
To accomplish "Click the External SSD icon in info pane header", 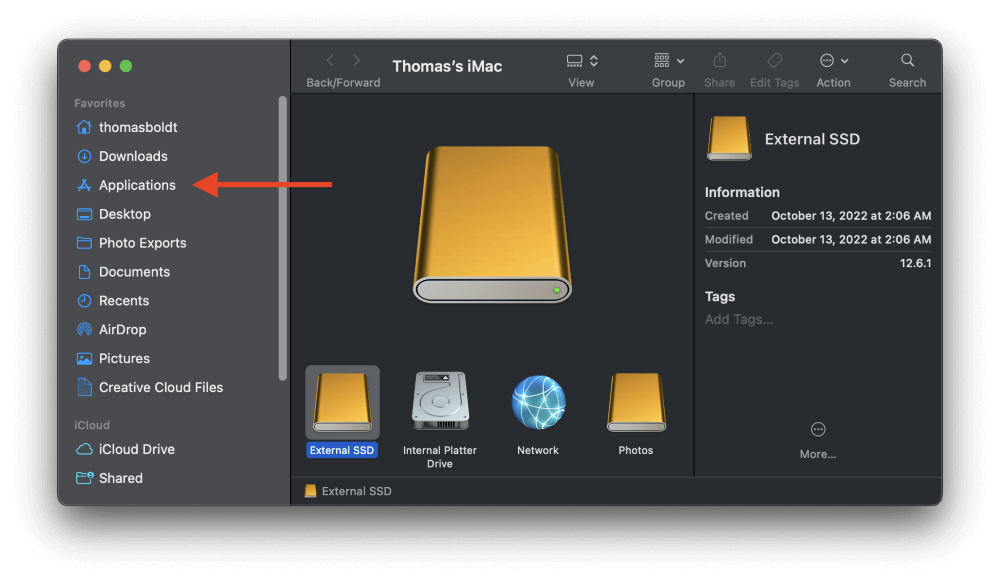I will point(729,138).
